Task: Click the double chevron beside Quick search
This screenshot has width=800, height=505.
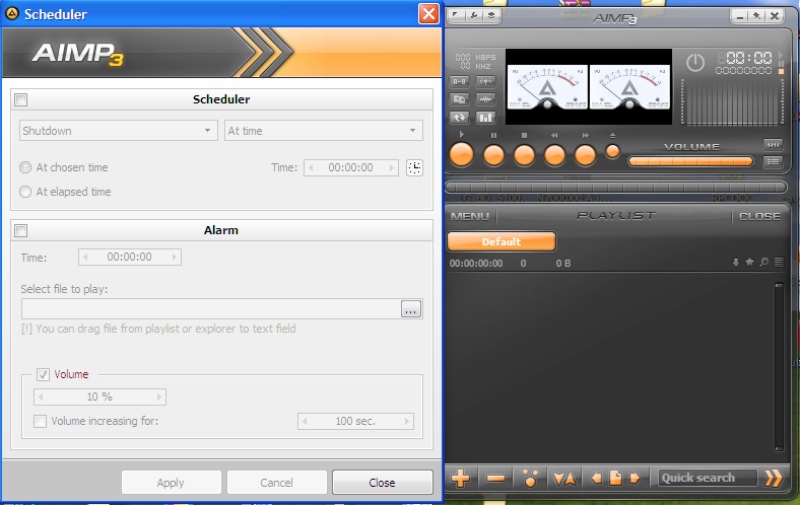Action: 773,478
